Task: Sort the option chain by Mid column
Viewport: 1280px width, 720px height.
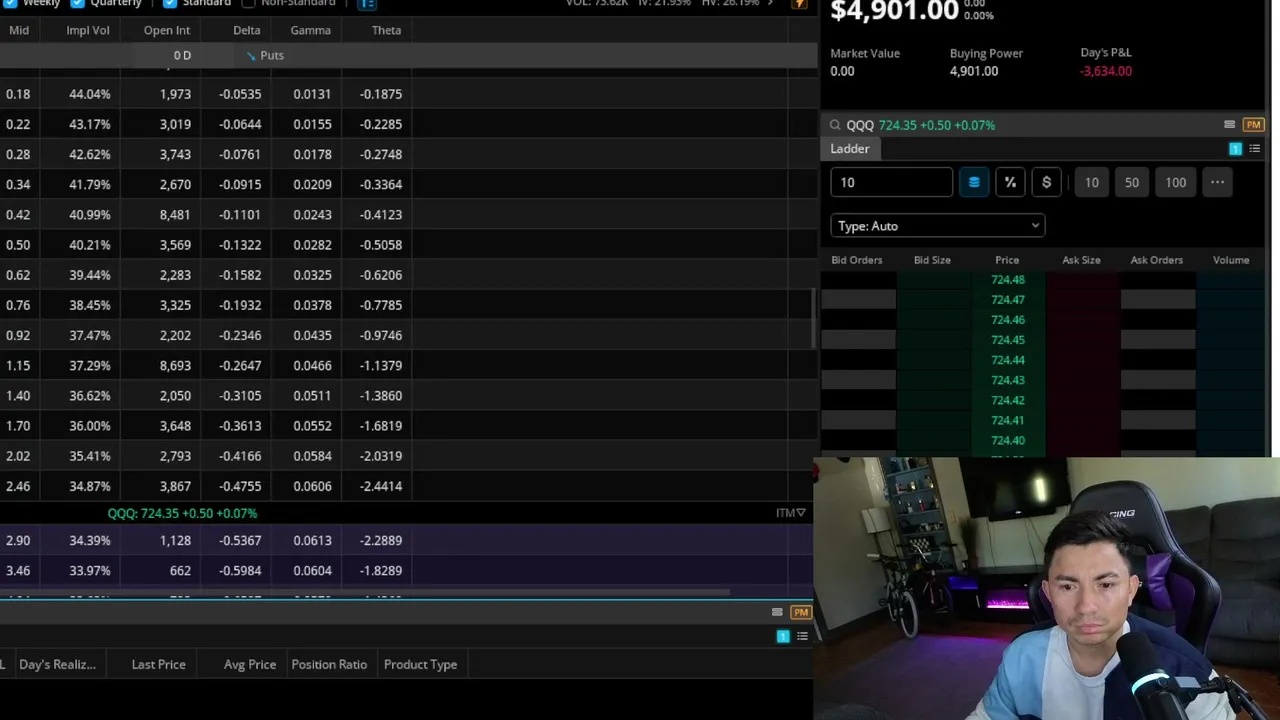Action: click(x=19, y=30)
